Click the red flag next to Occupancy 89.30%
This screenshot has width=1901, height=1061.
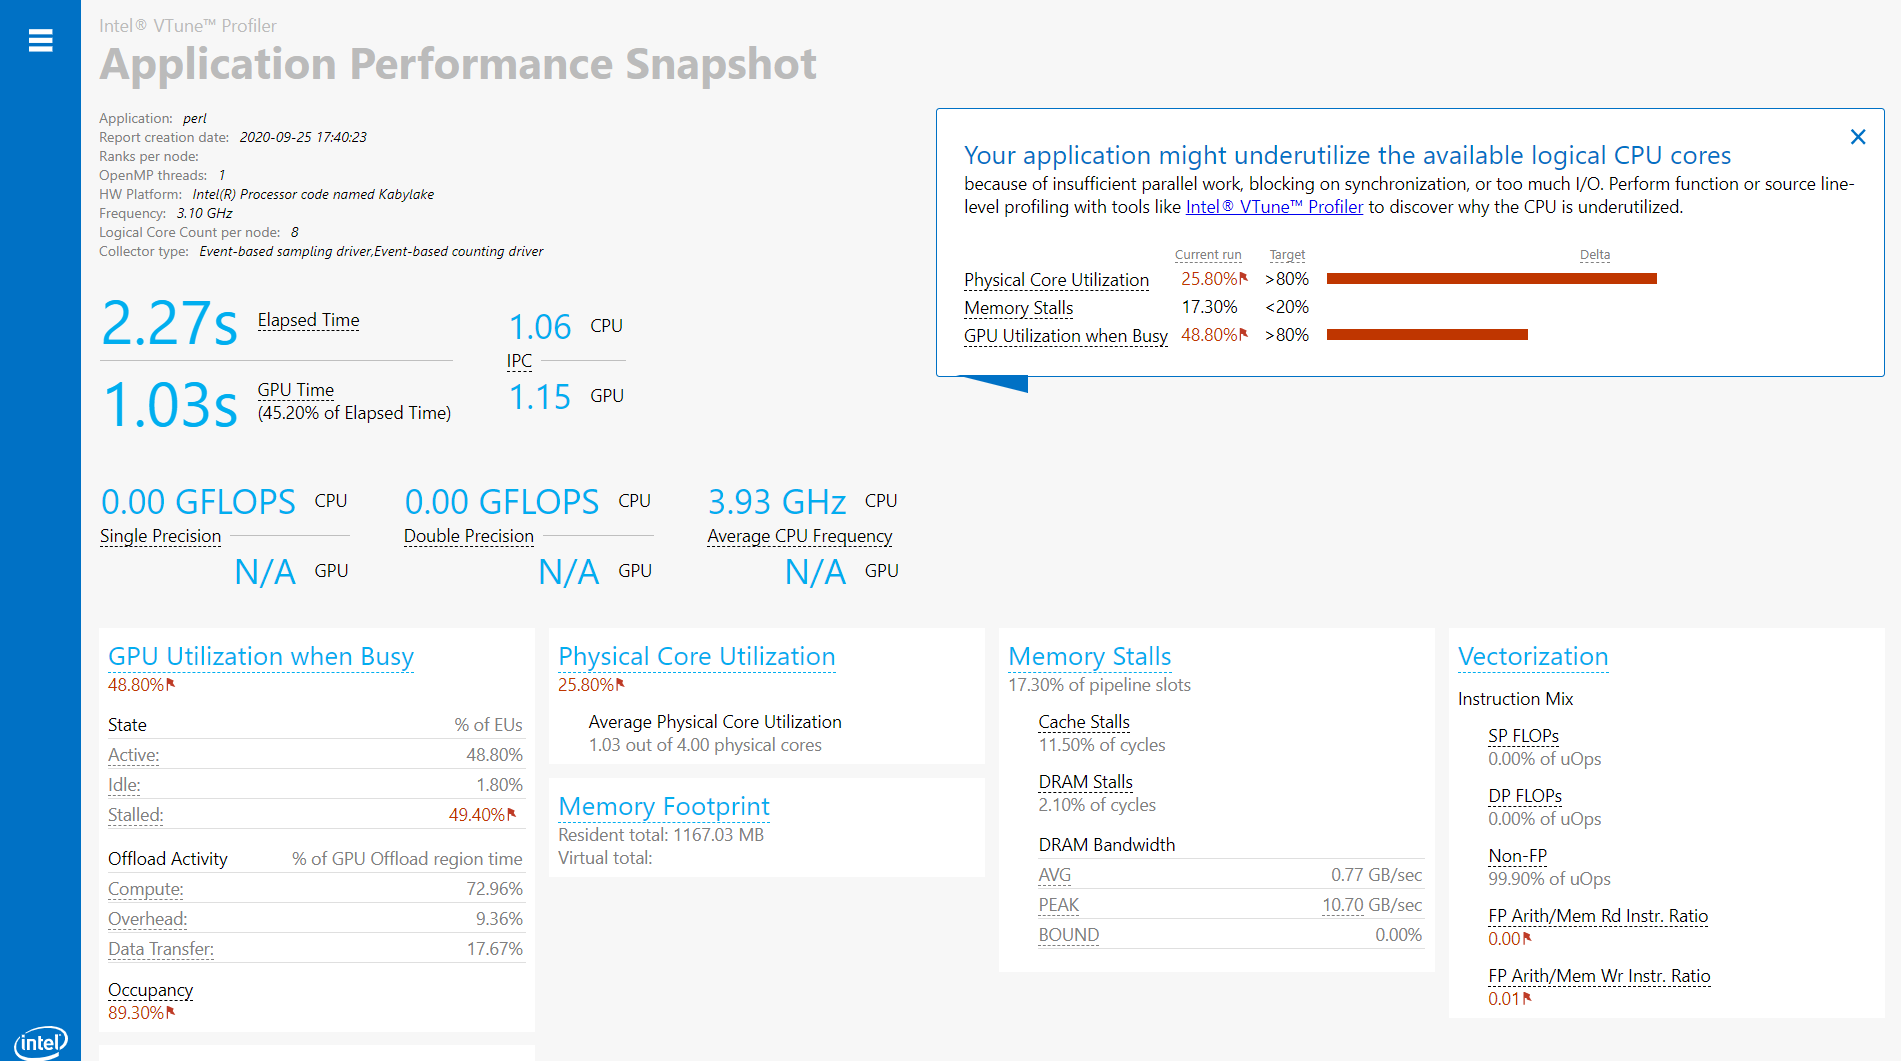coord(171,1012)
